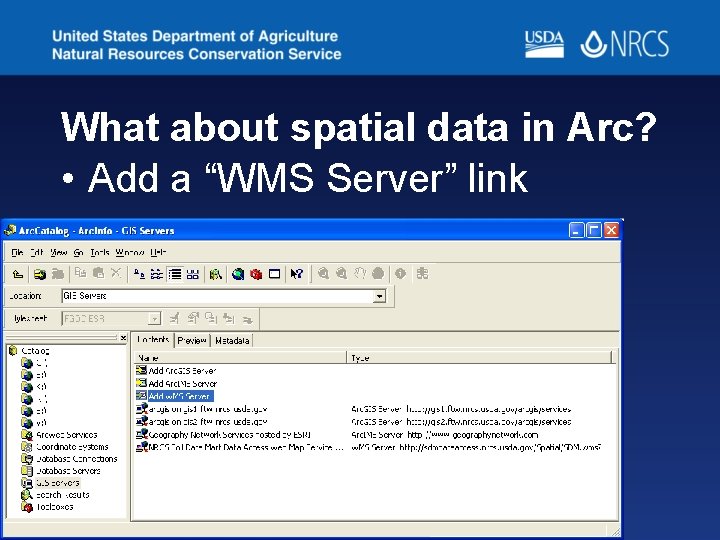Click the What's This help pointer
The width and height of the screenshot is (720, 540).
pos(297,274)
